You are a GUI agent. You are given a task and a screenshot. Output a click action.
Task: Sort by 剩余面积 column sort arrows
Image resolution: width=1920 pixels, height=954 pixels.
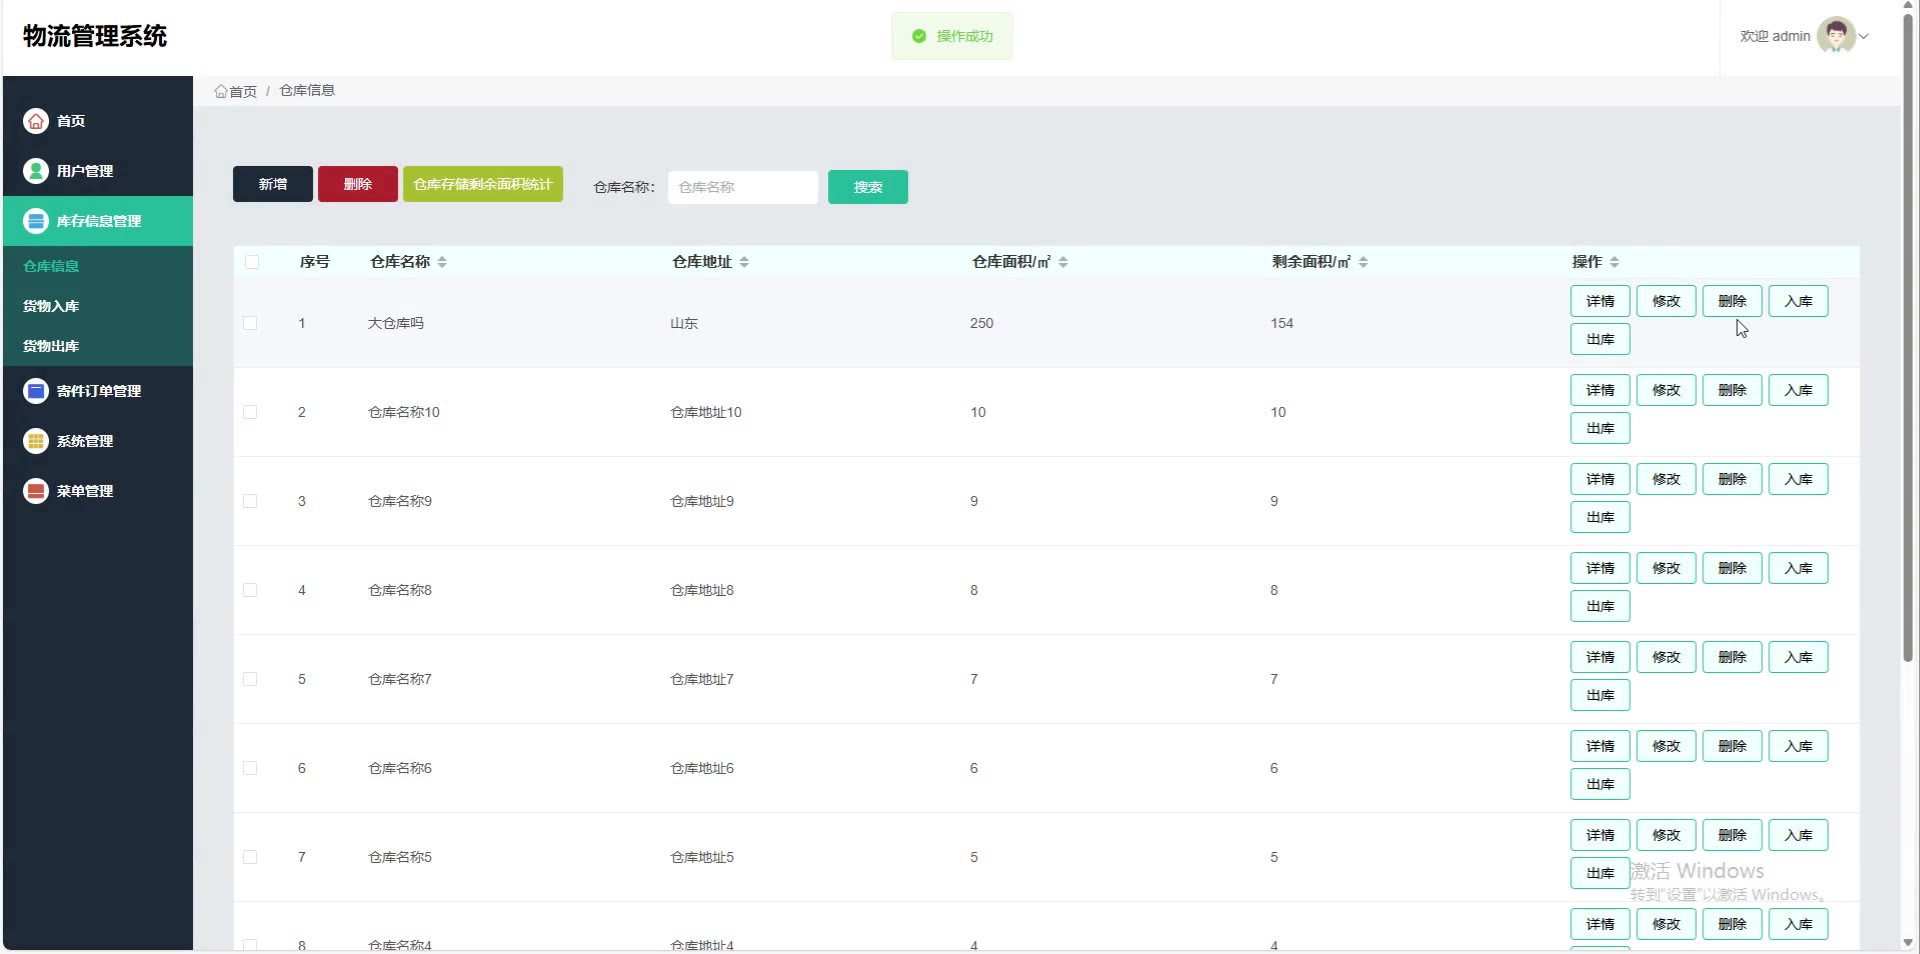[x=1363, y=262]
